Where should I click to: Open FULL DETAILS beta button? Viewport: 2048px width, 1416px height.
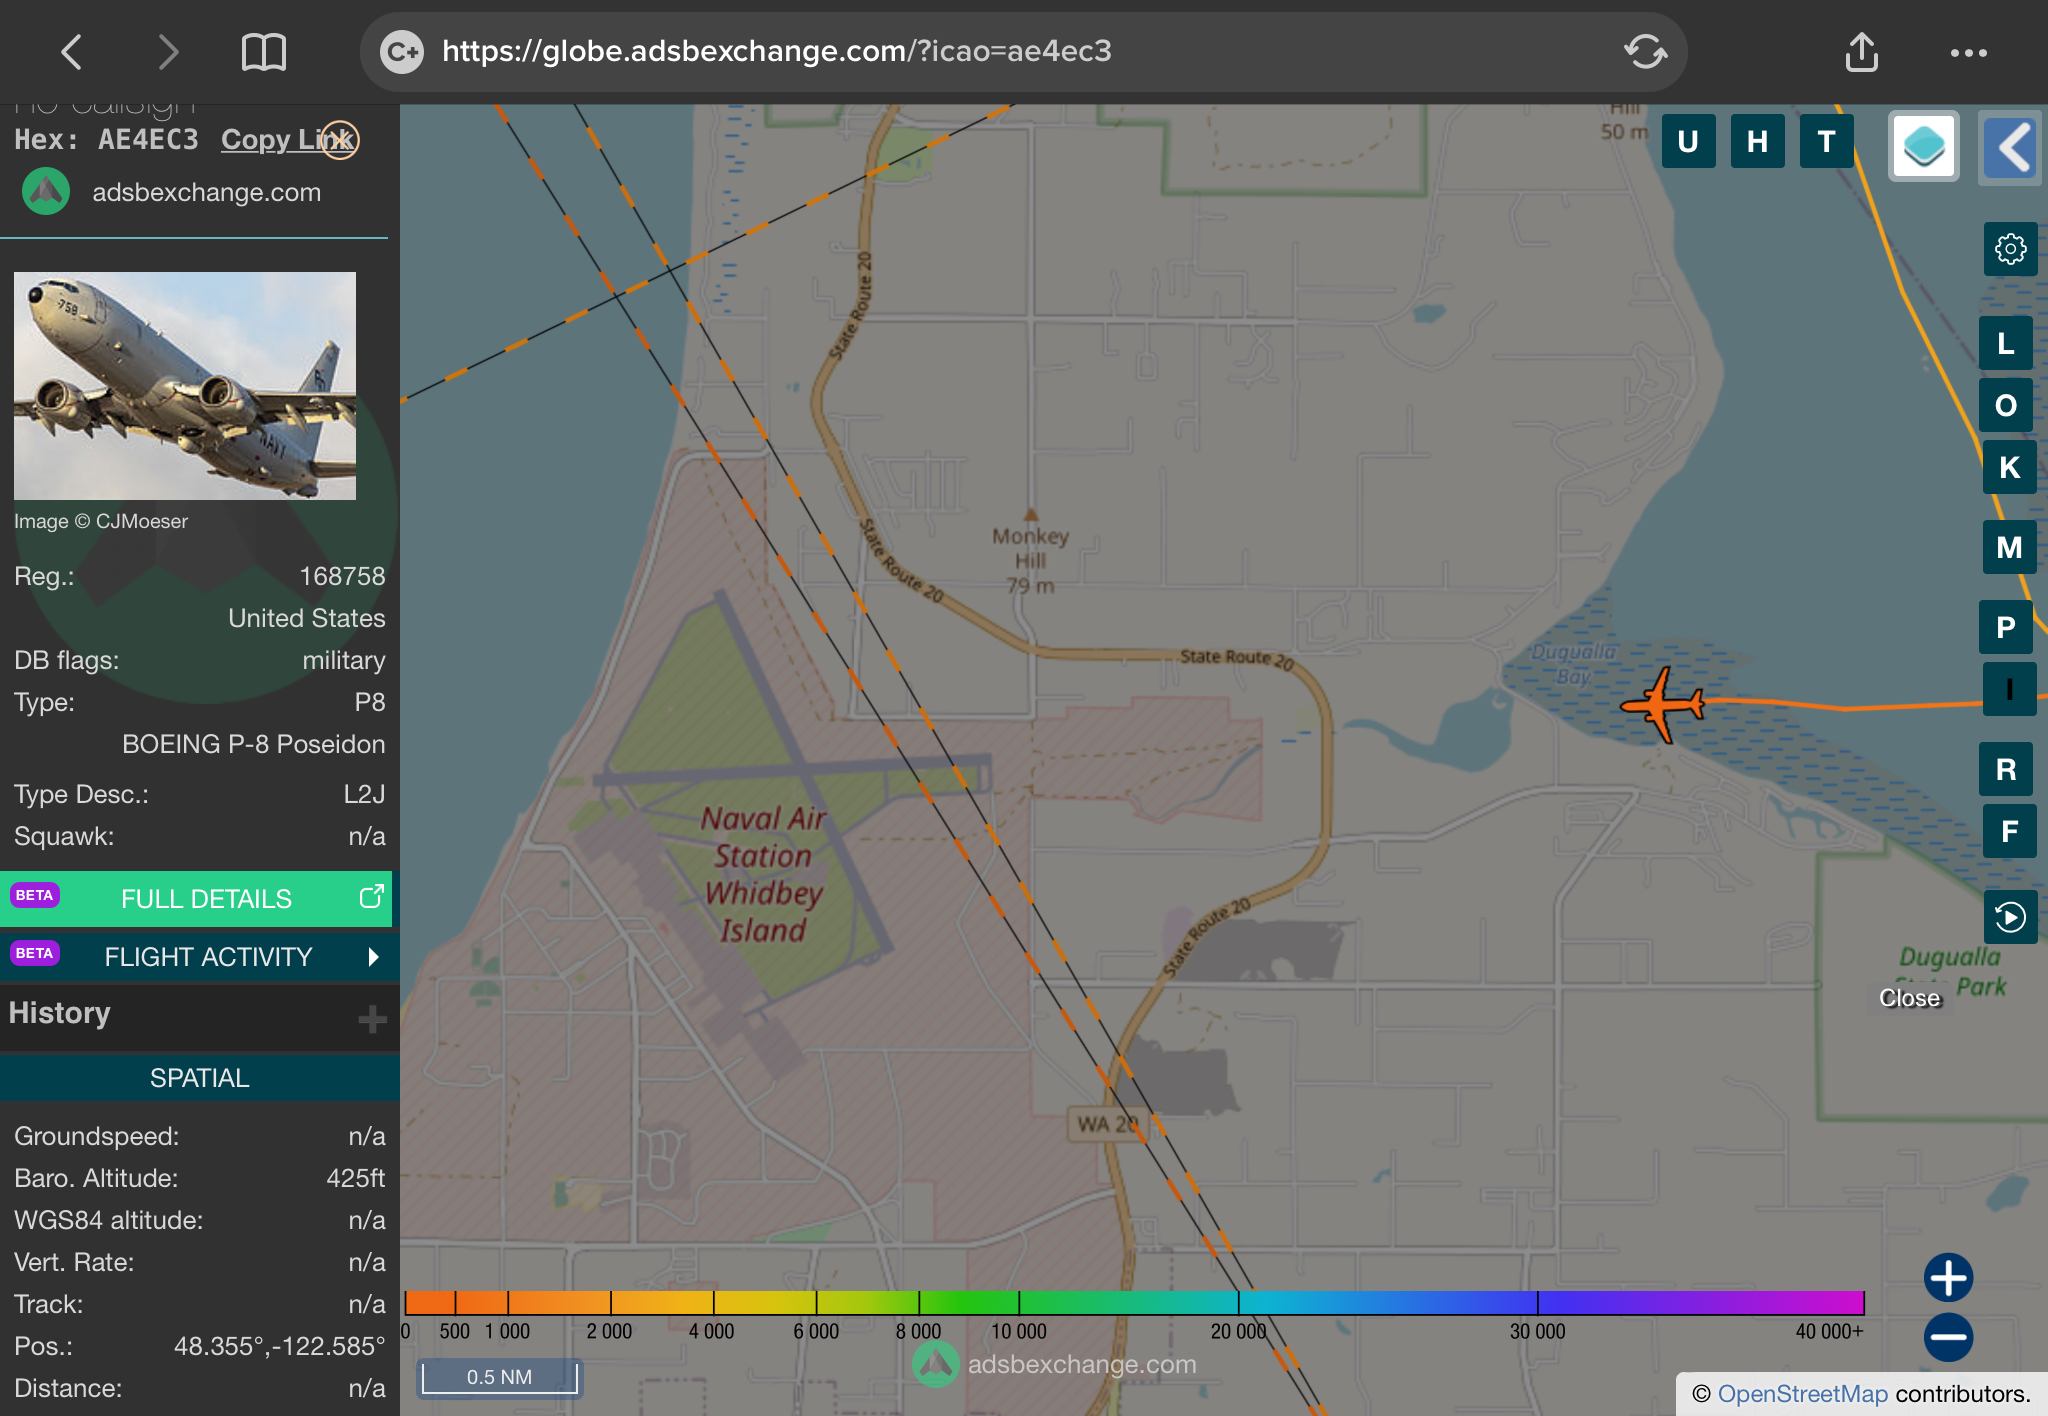point(196,898)
